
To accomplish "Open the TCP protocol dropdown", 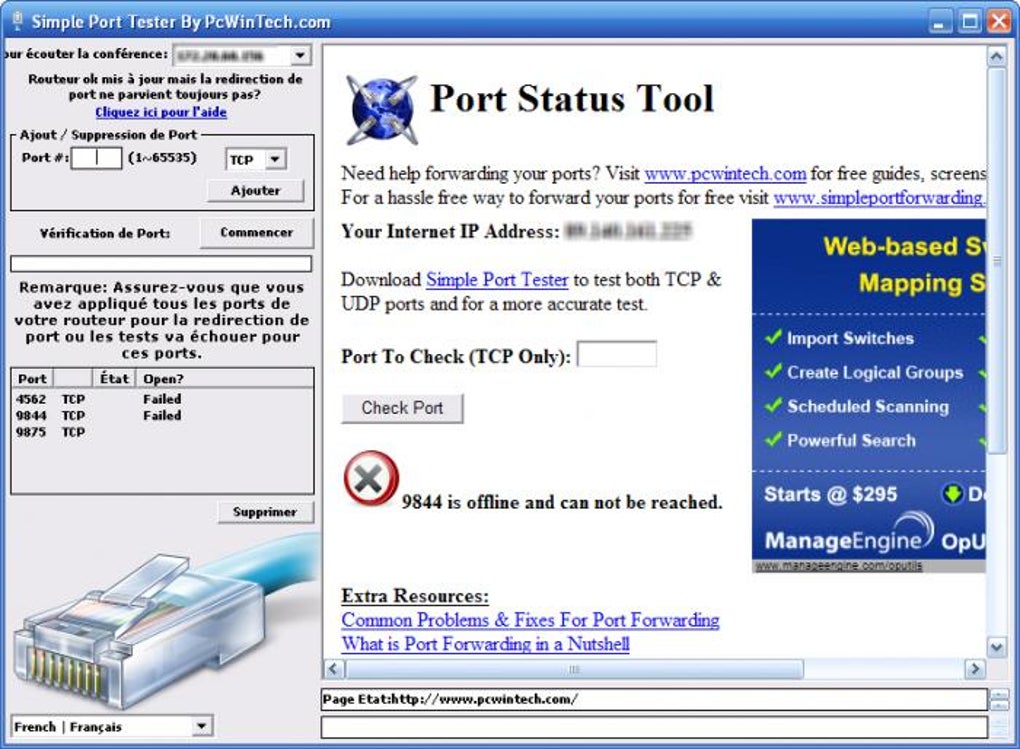I will point(275,159).
